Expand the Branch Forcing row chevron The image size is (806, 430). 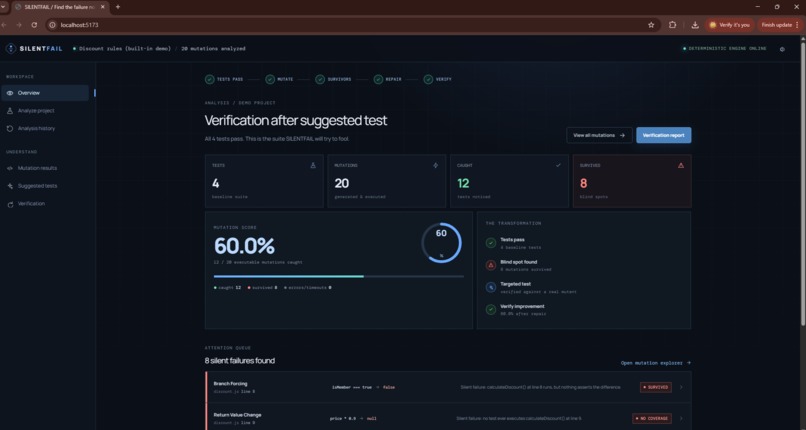point(682,387)
